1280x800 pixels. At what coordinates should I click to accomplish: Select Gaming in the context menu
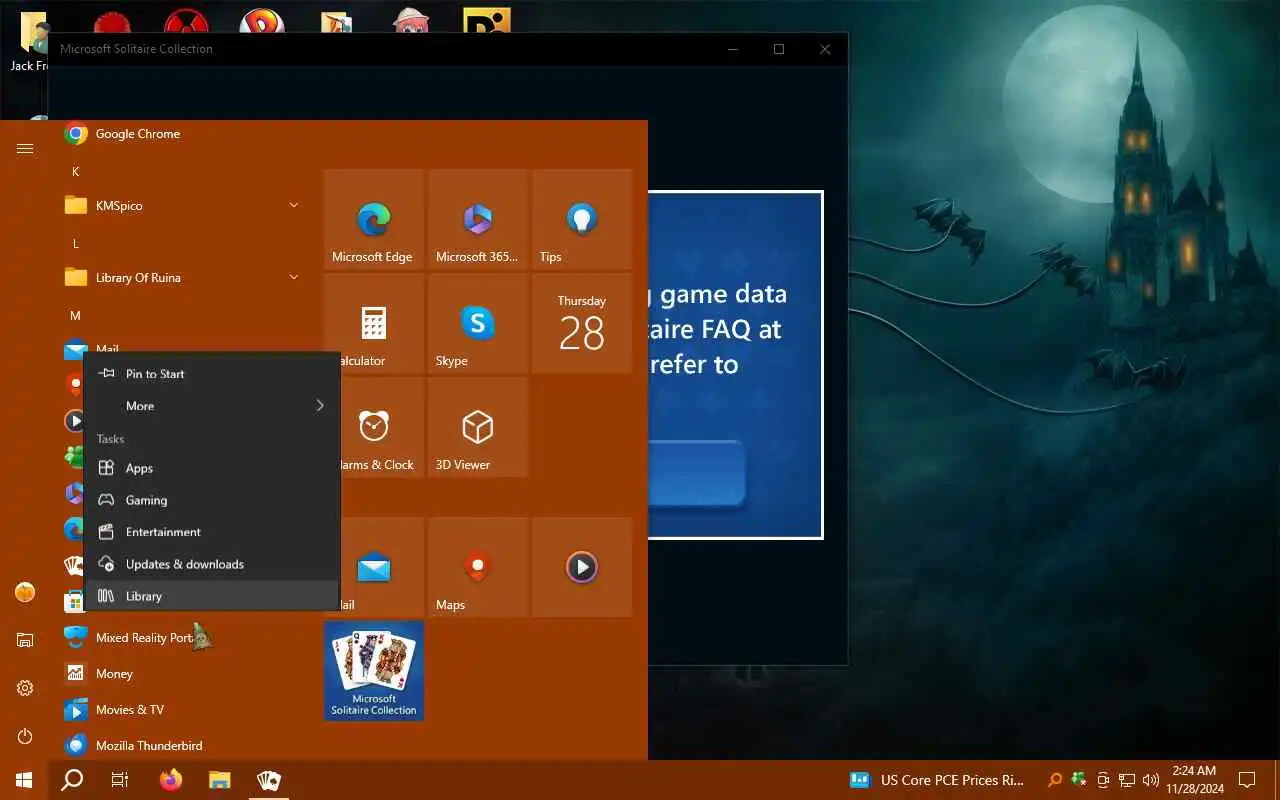tap(212, 500)
